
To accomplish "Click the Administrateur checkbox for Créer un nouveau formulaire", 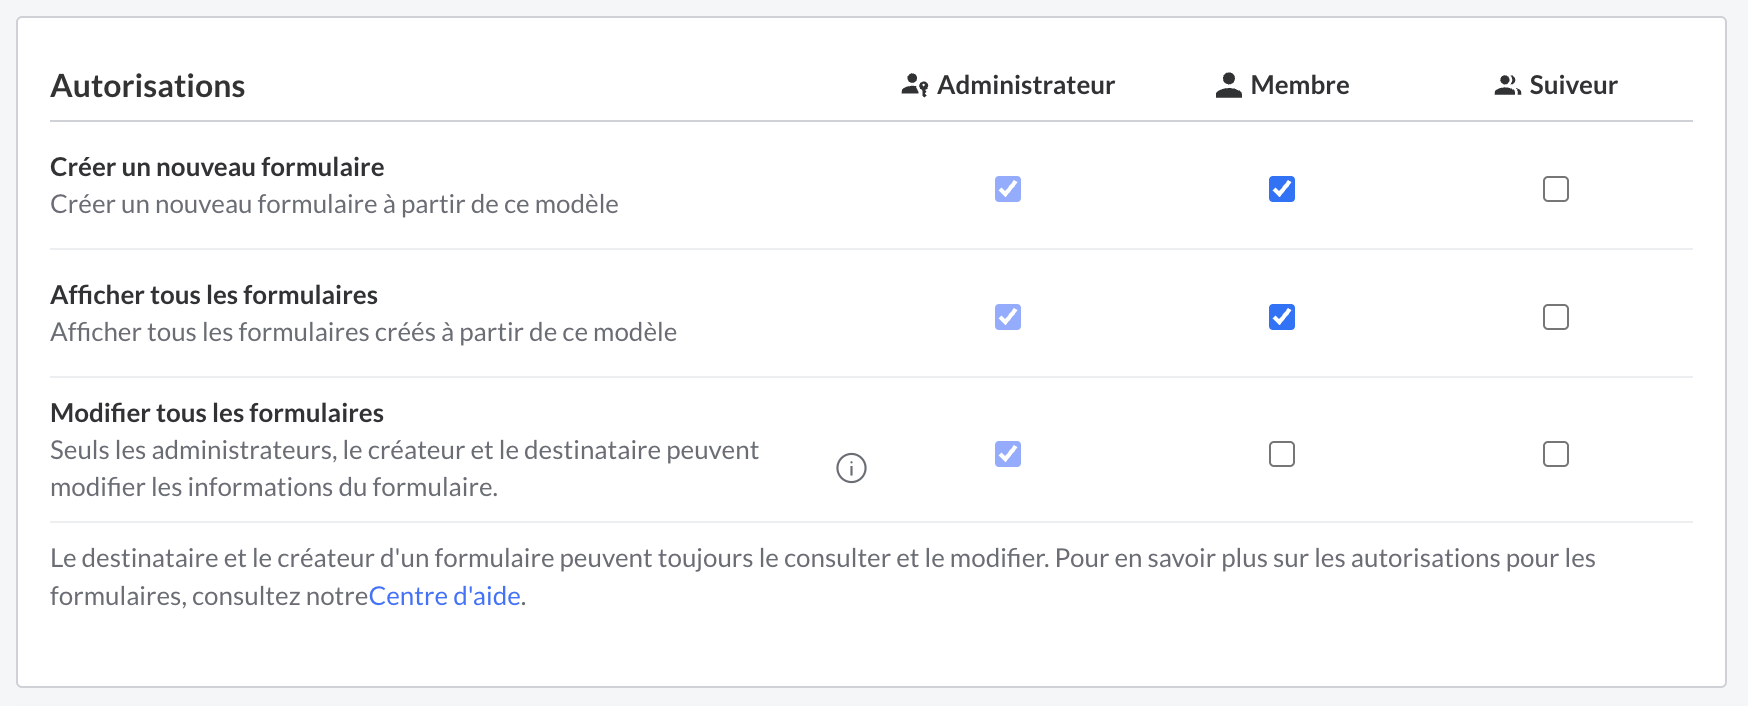I will [1008, 188].
